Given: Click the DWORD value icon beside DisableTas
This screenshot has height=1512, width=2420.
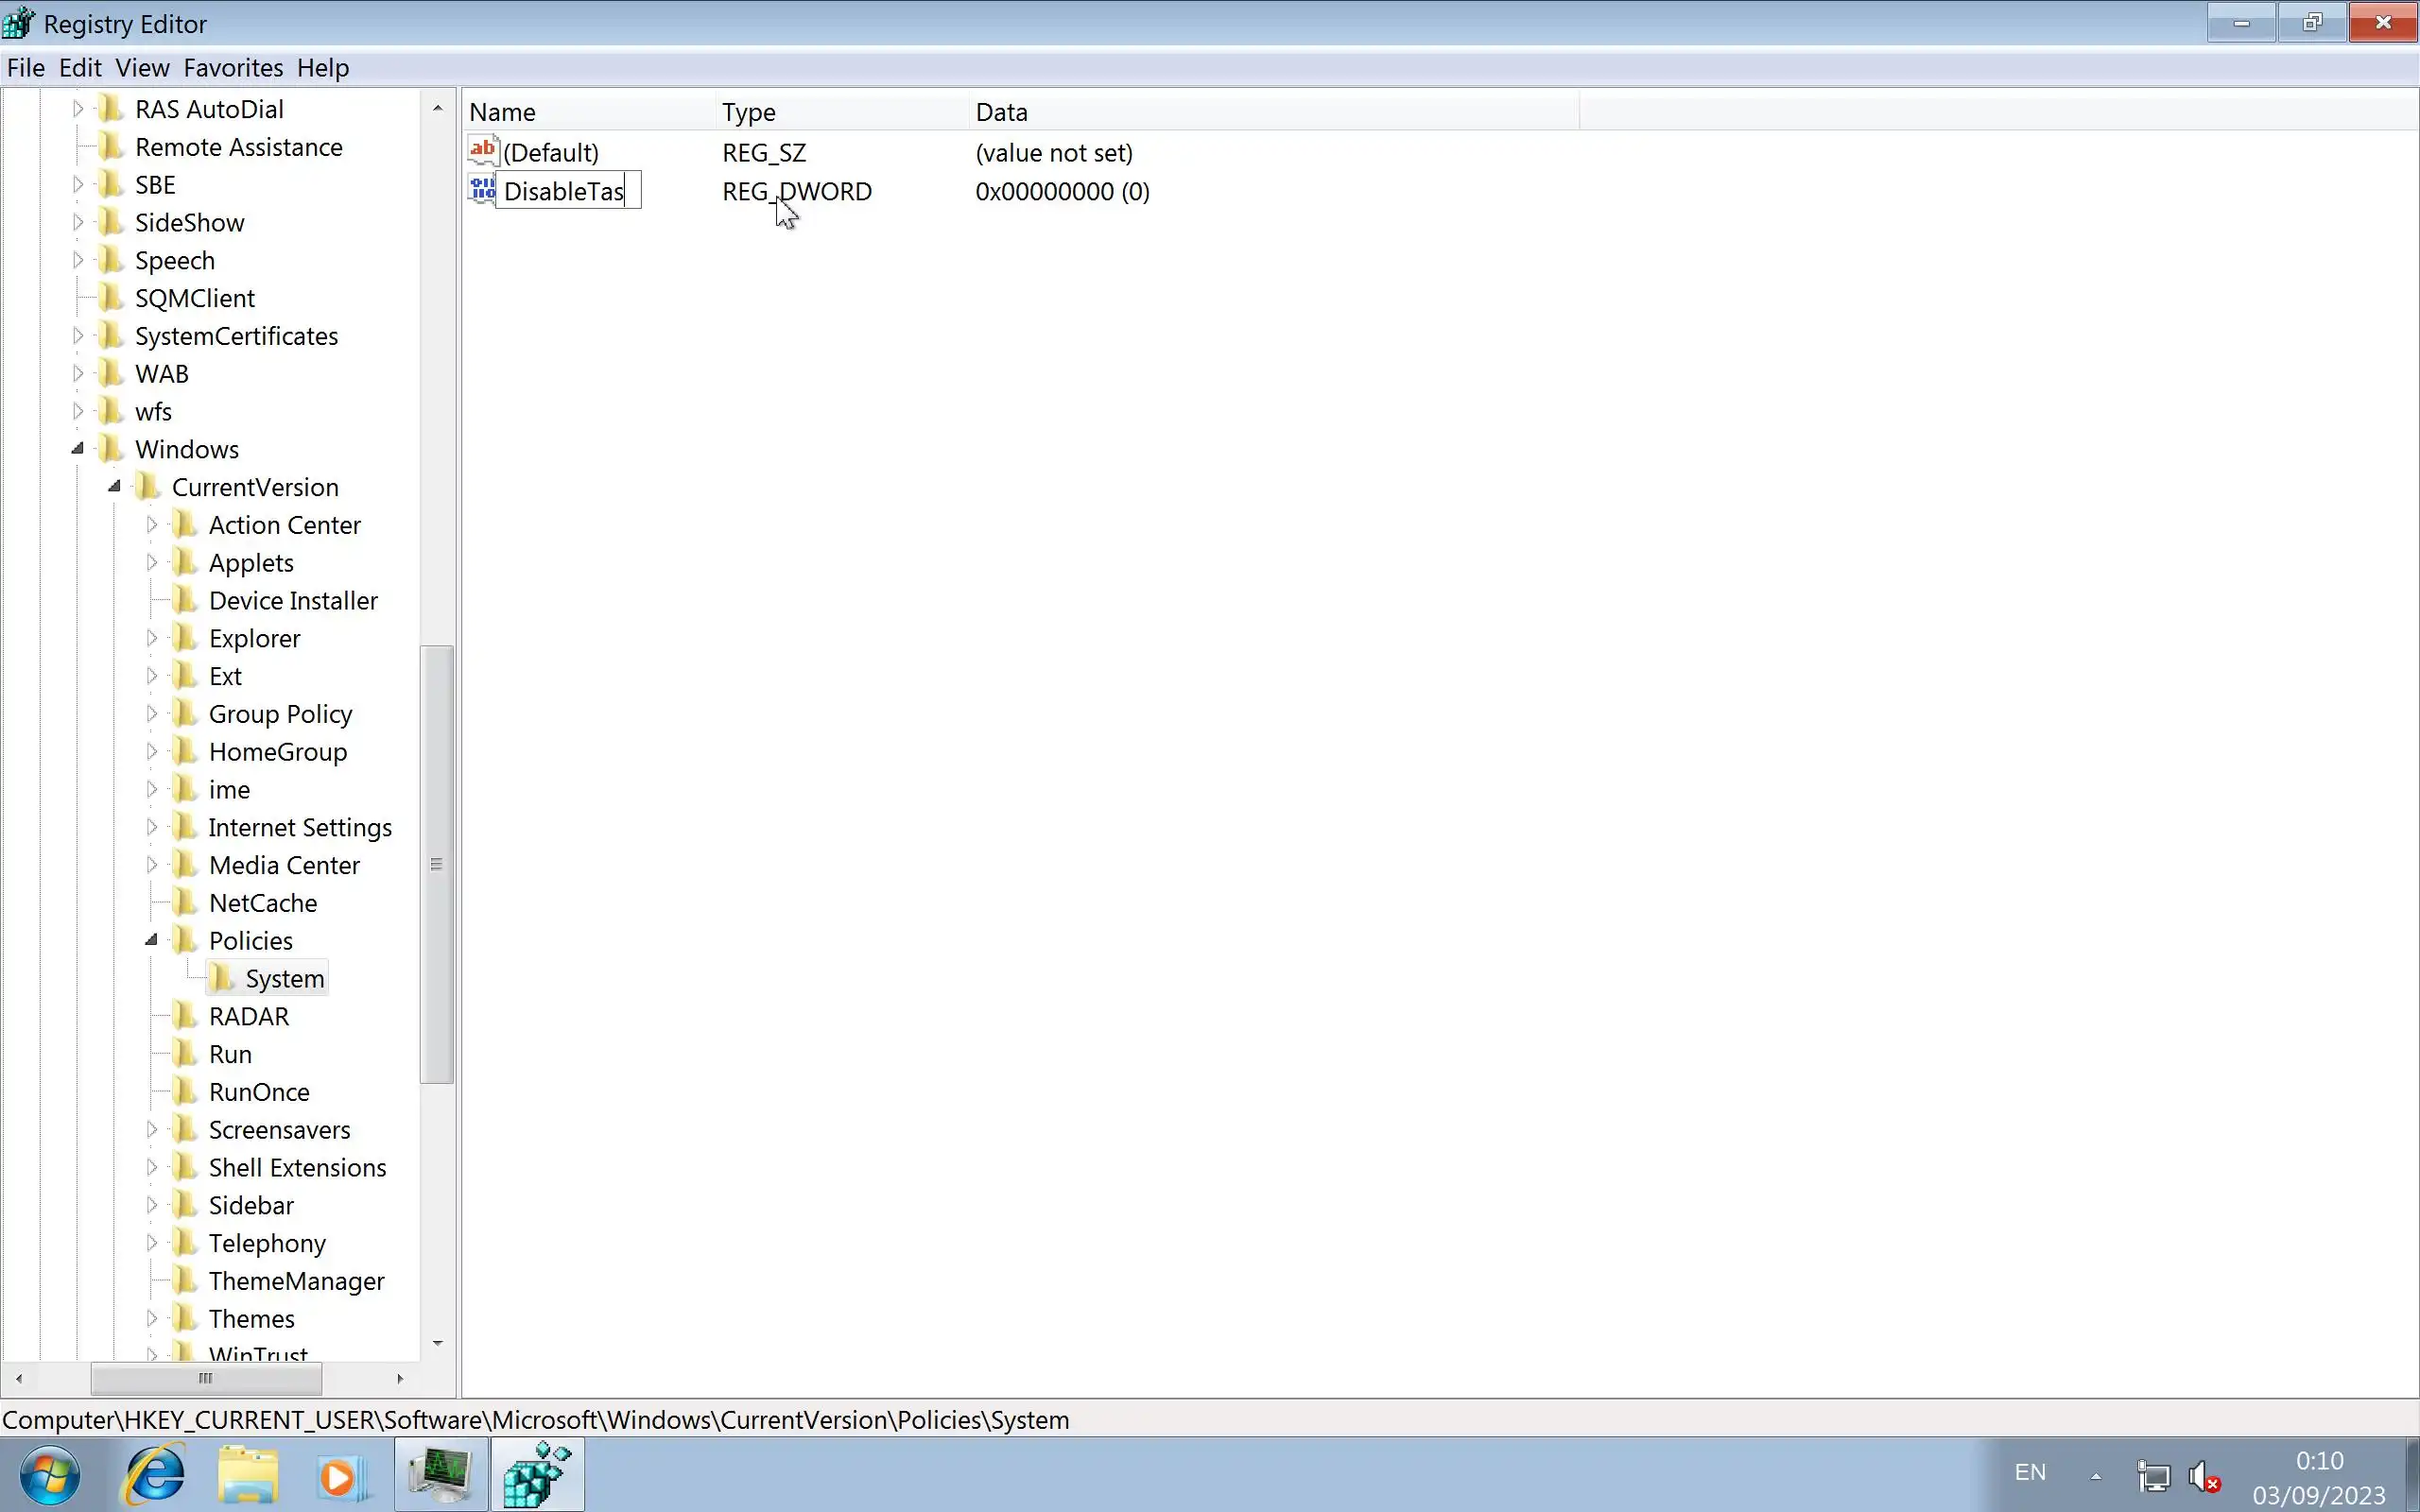Looking at the screenshot, I should point(482,190).
